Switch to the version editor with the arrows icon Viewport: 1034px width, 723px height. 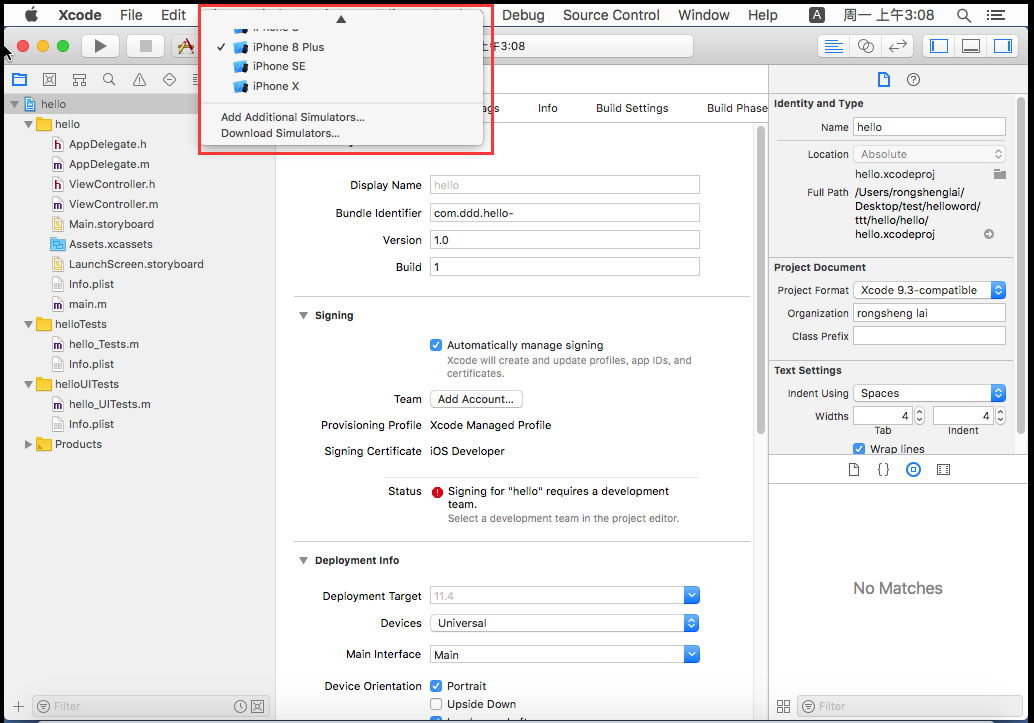click(x=897, y=46)
